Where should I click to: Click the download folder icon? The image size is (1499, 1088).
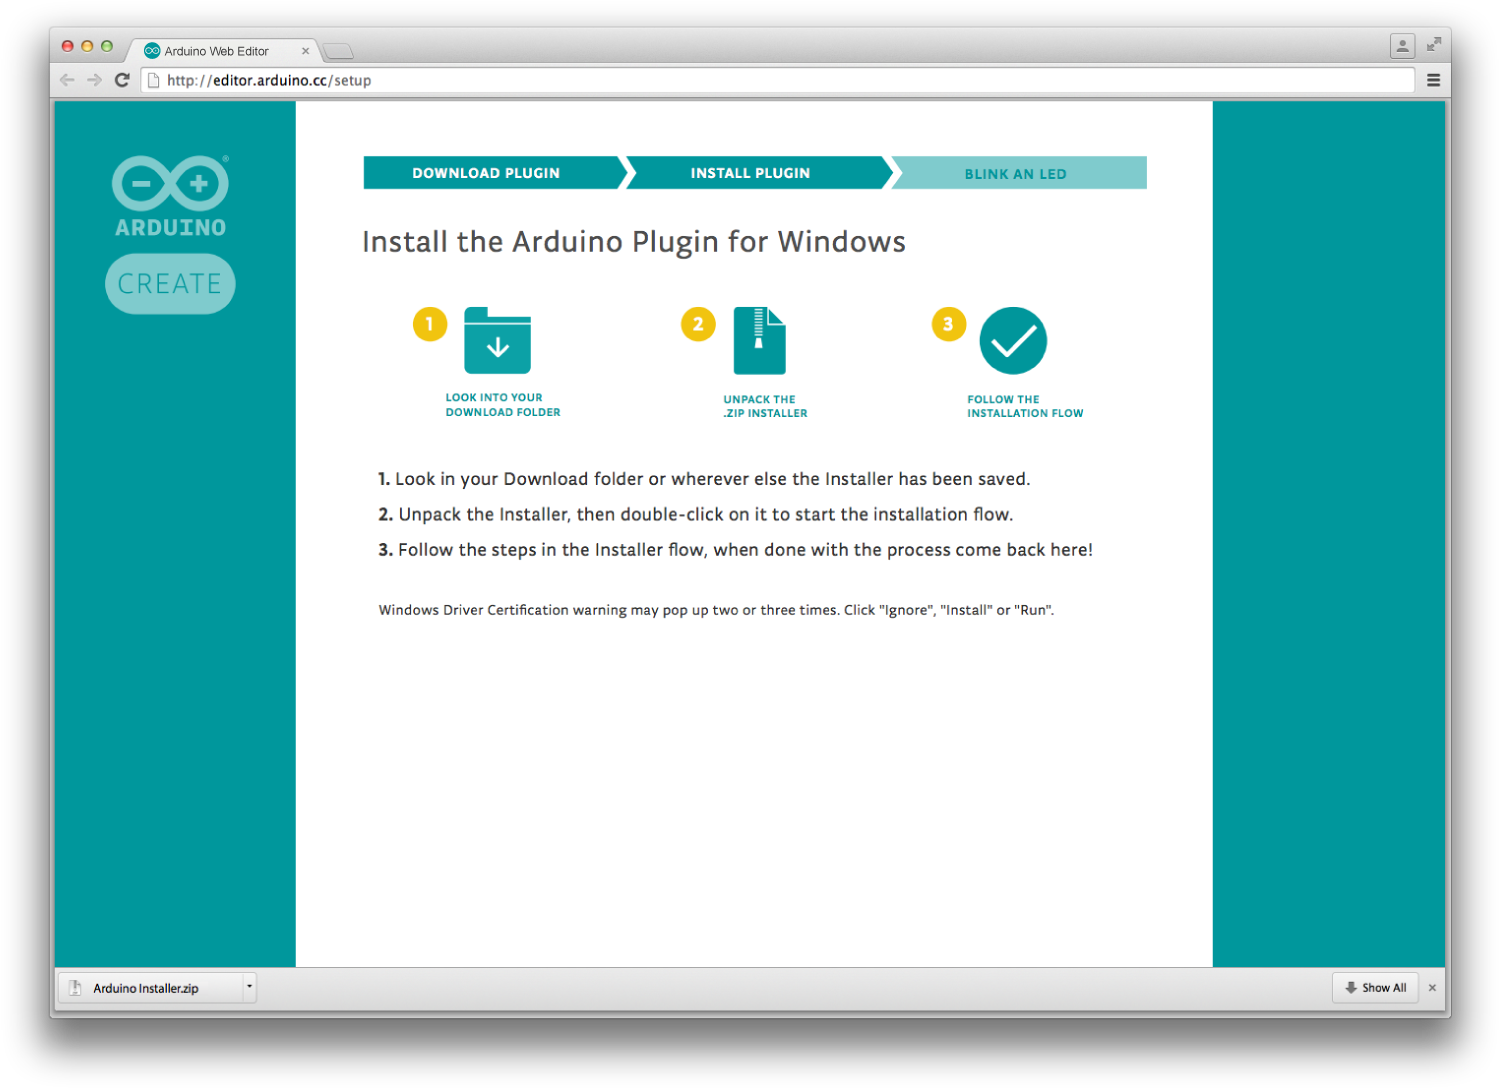[497, 341]
